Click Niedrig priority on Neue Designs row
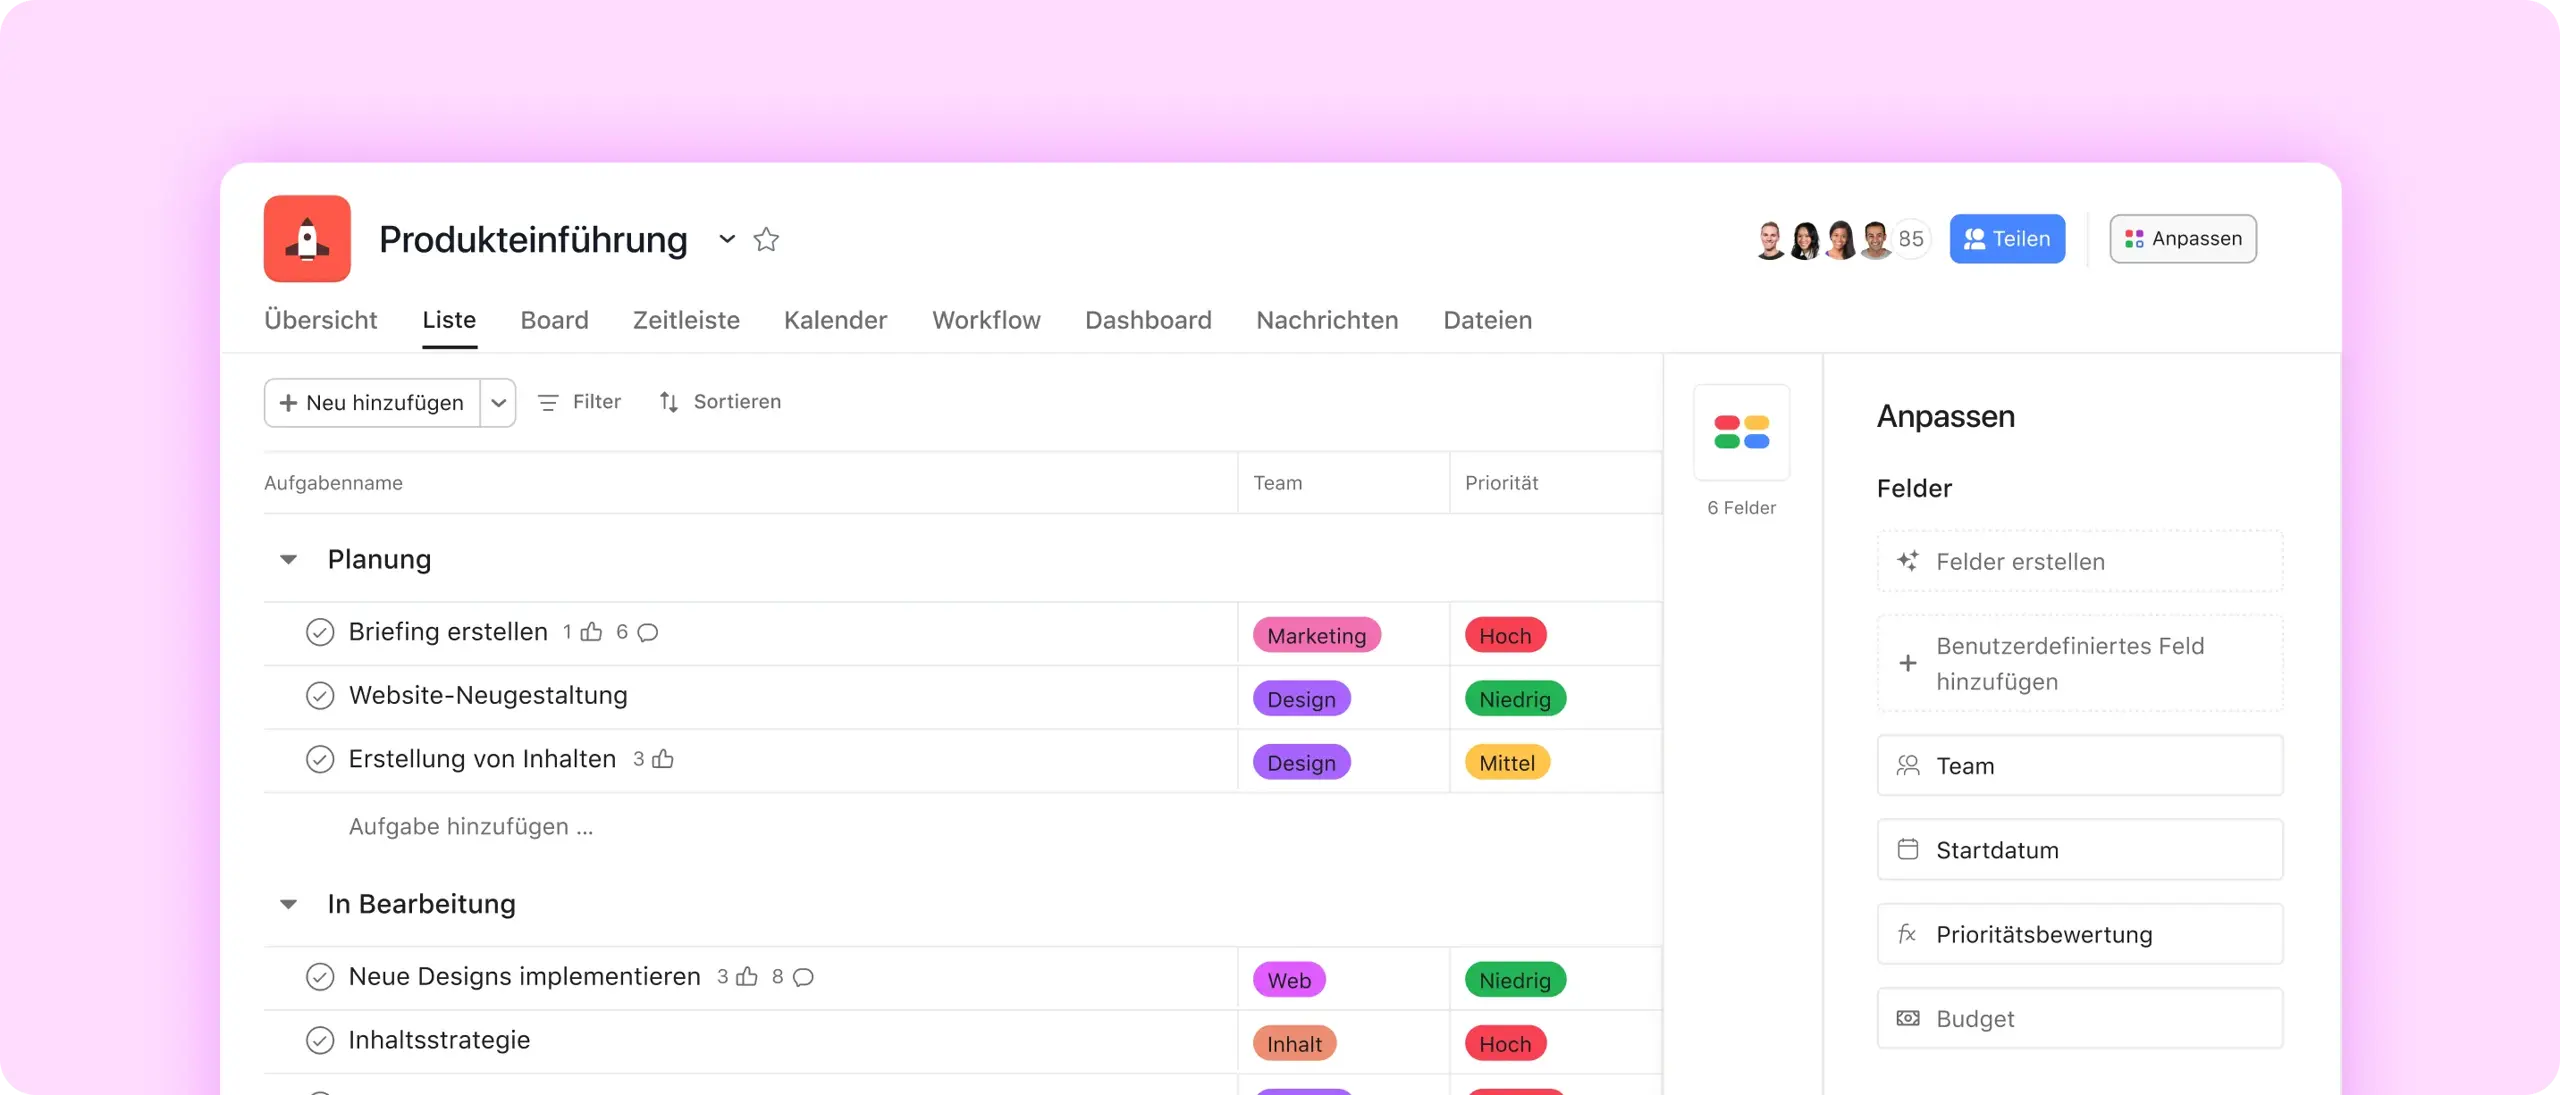The width and height of the screenshot is (2560, 1095). [1515, 980]
